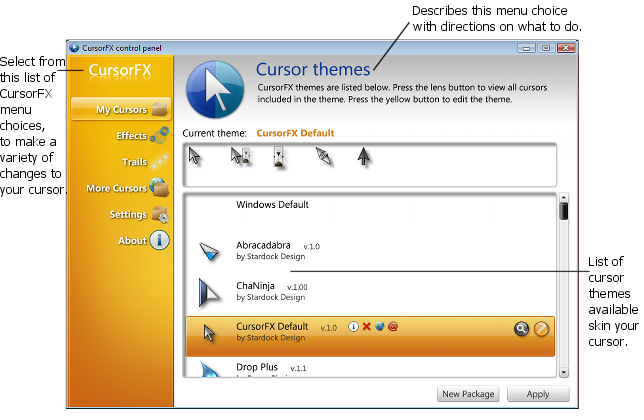644x420 pixels.
Task: Click the scrollbar up arrow
Action: point(564,197)
